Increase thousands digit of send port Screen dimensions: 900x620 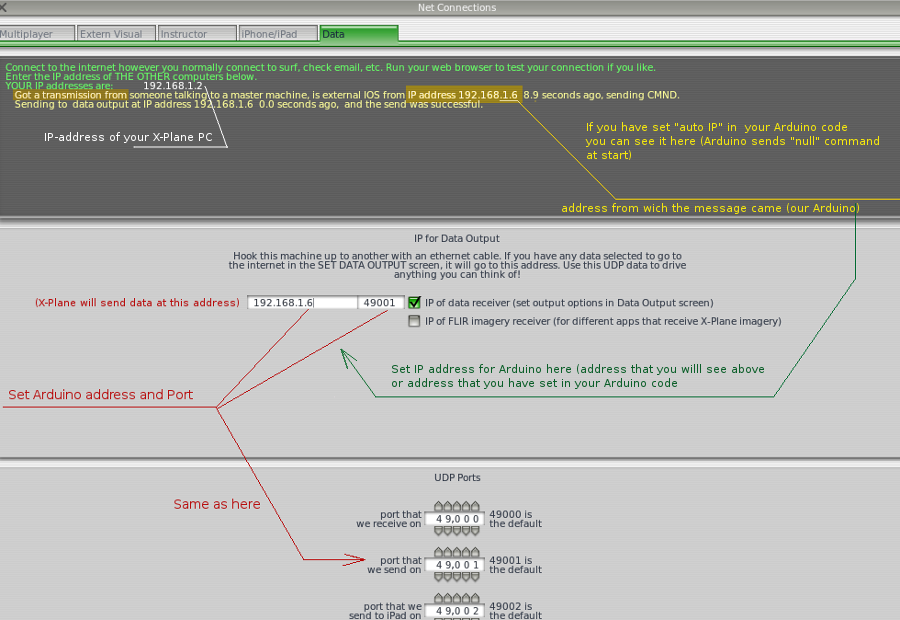[448, 552]
